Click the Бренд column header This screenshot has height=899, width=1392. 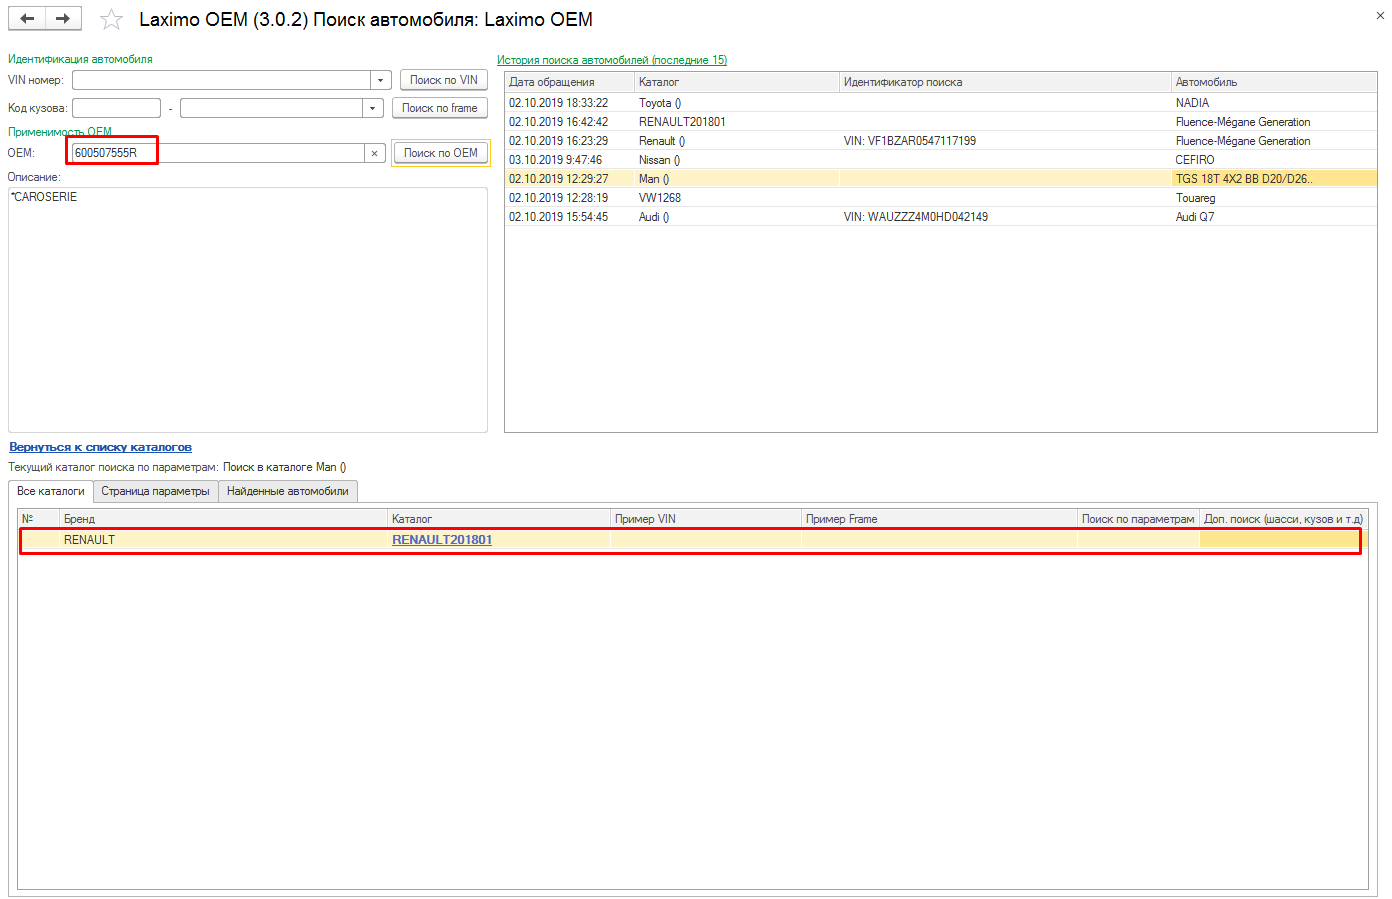(x=223, y=519)
